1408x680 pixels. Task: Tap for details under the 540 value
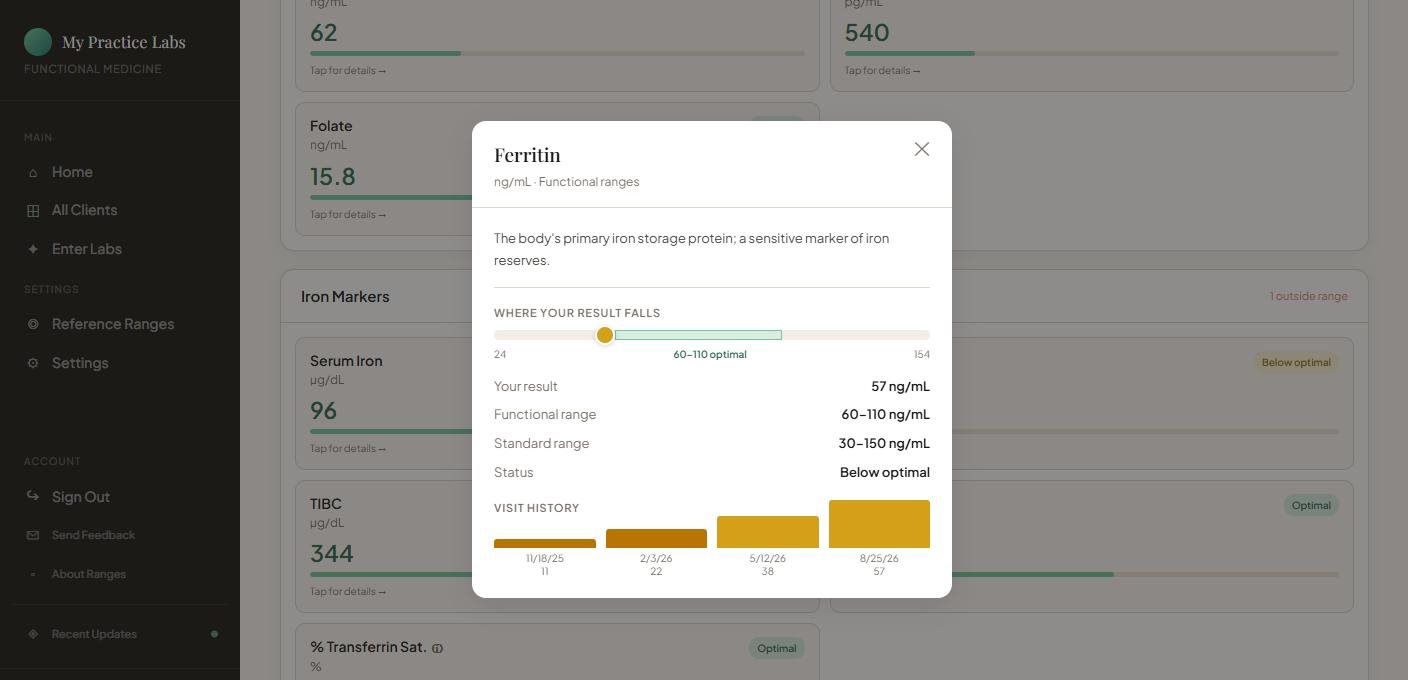(x=883, y=70)
